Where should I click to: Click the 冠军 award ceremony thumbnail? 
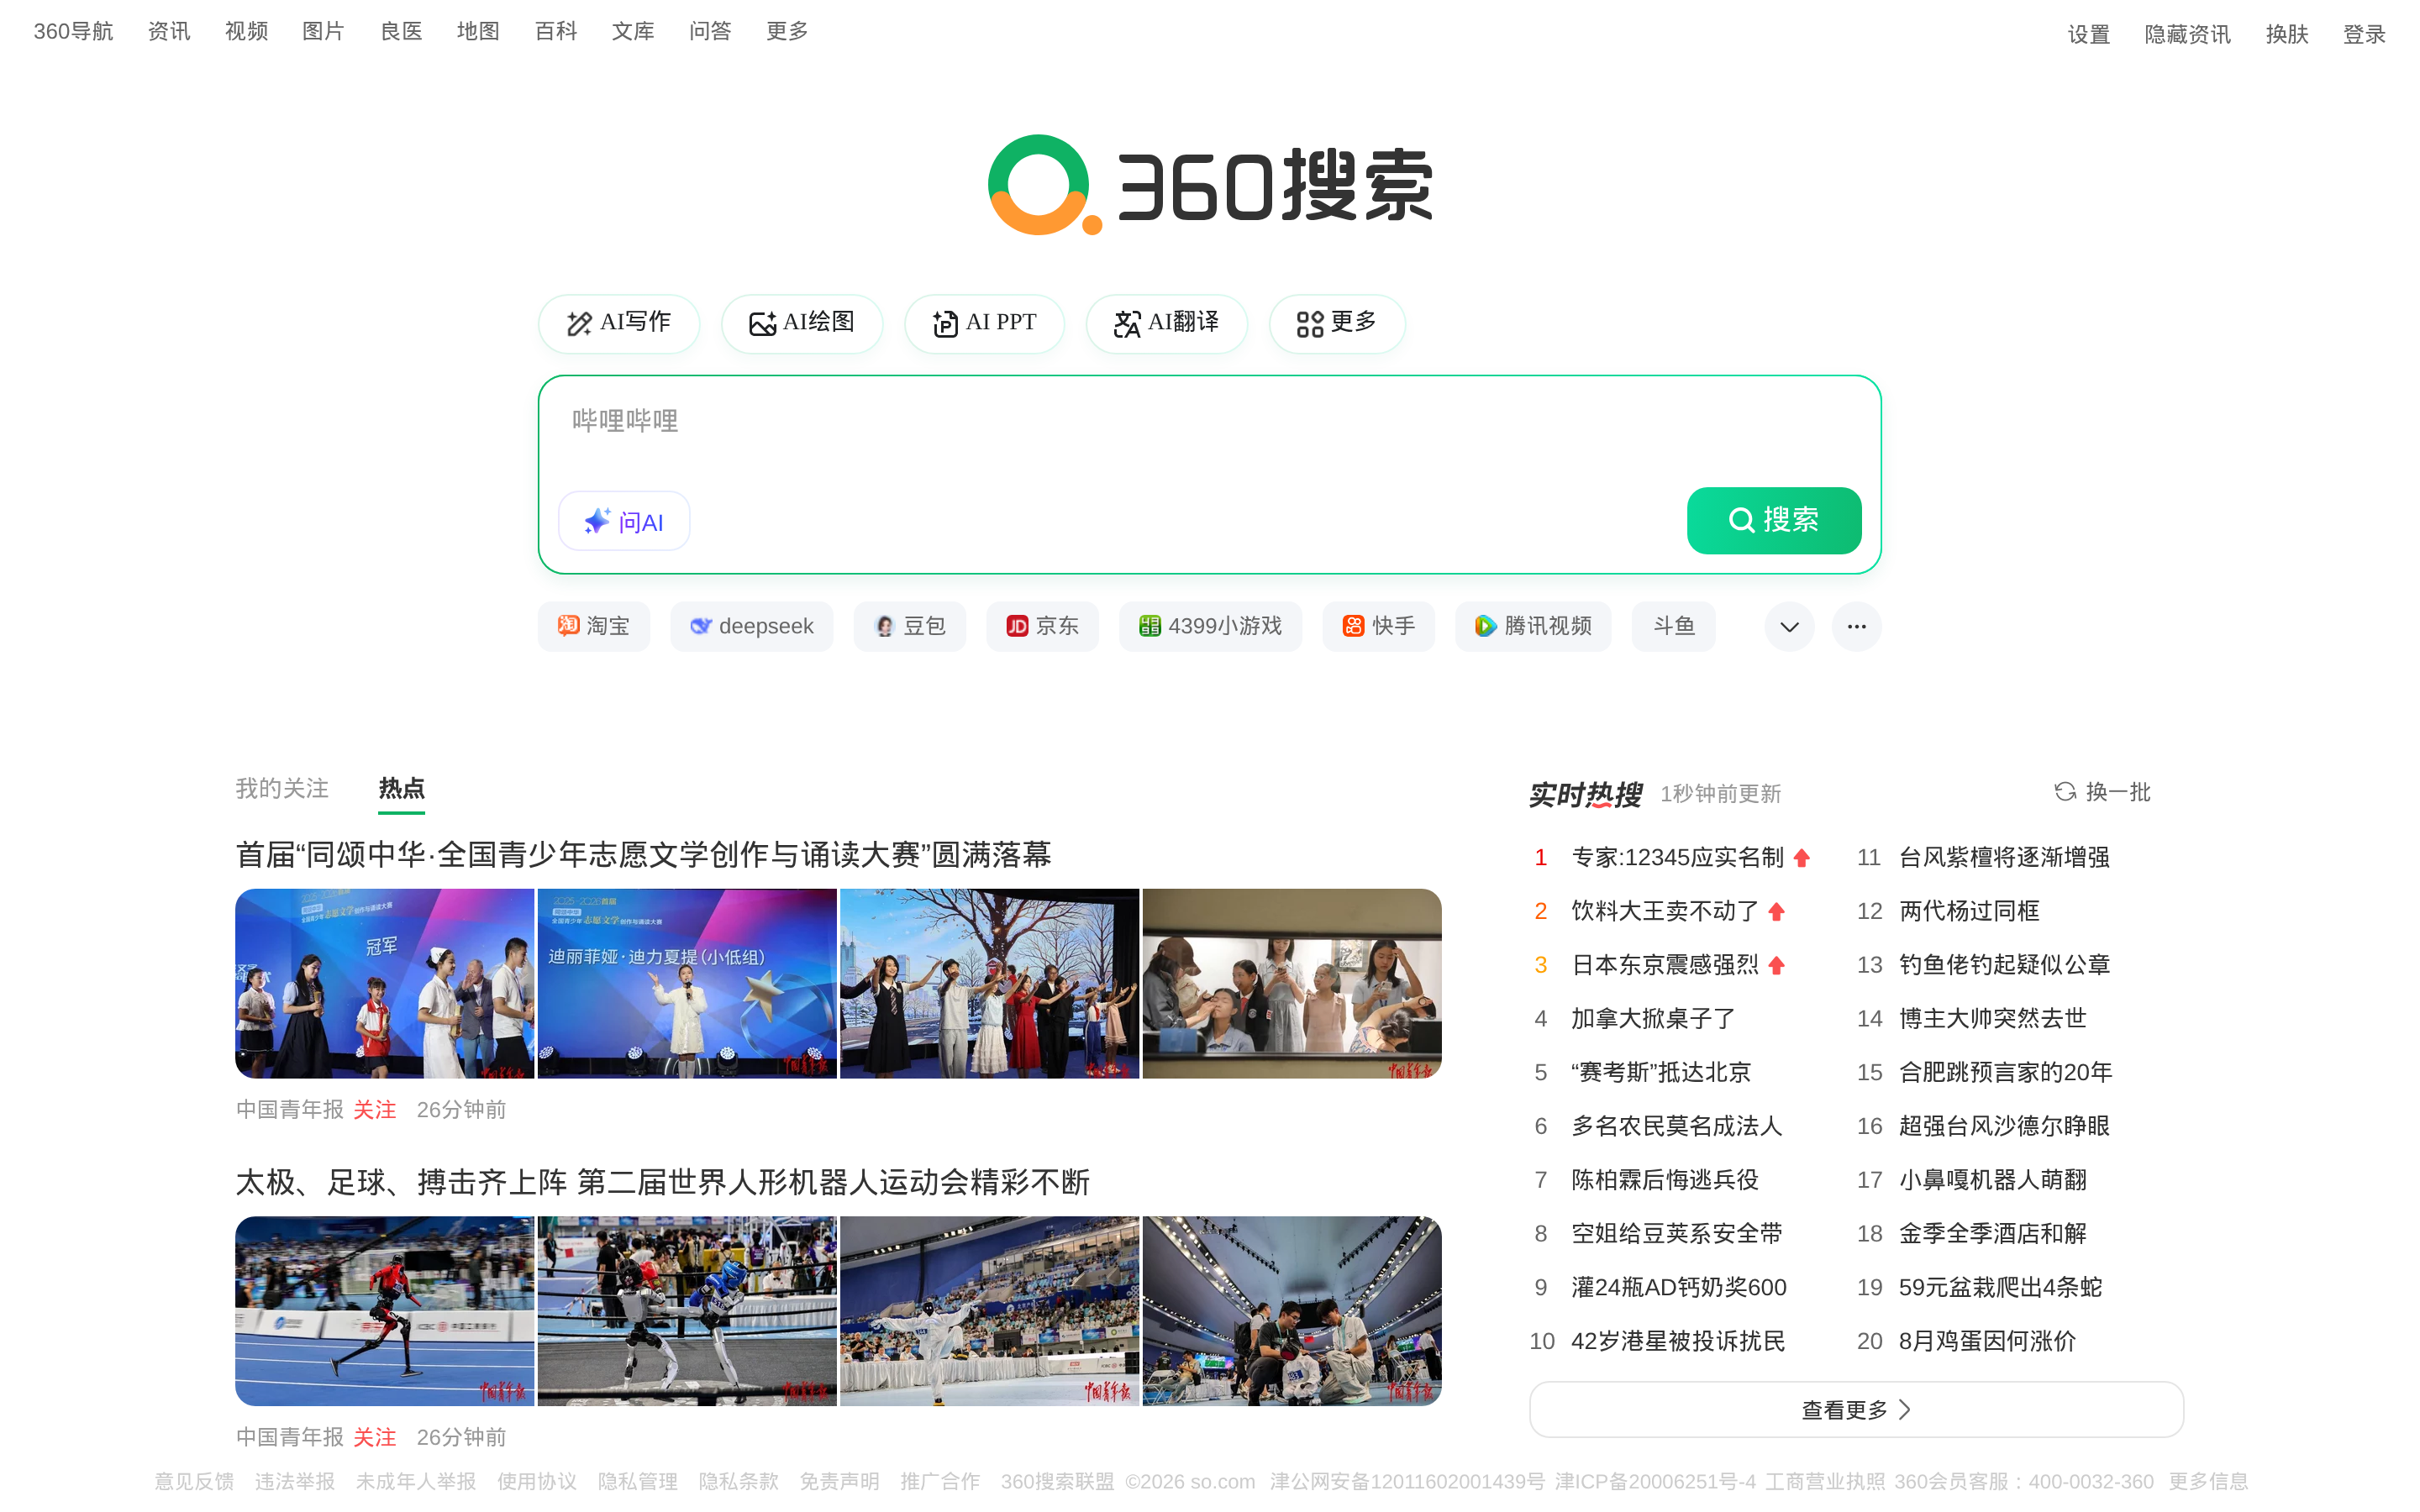click(x=384, y=983)
